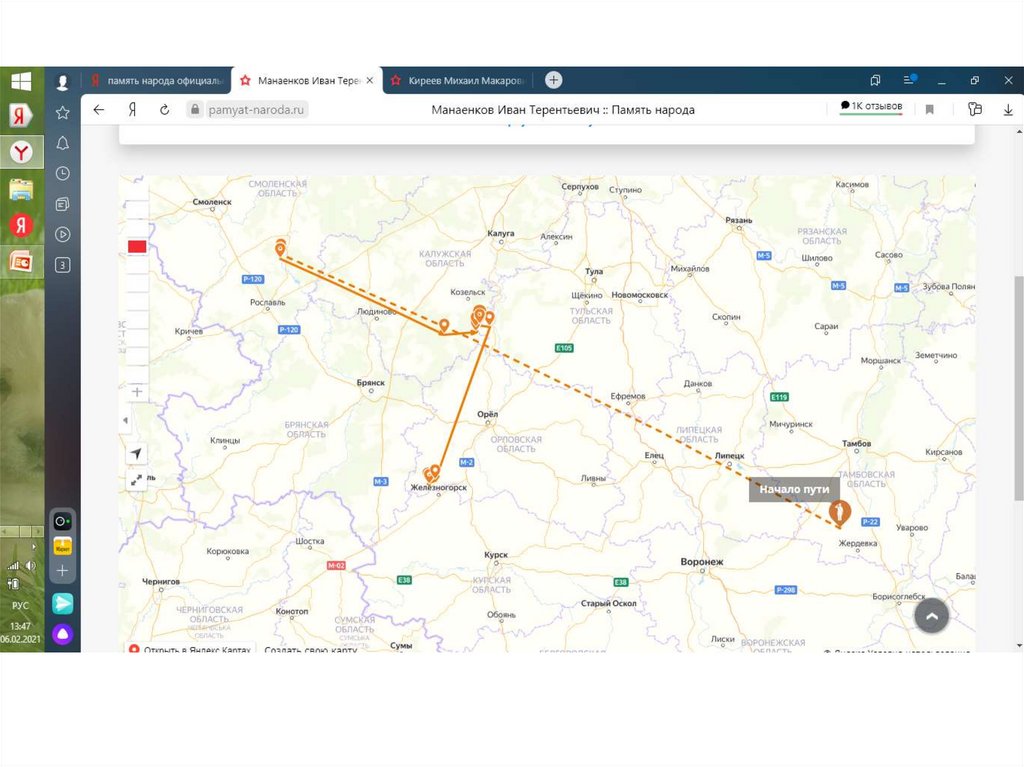Screen dimensions: 1024x767
Task: Open browsing history clock icon
Action: pyautogui.click(x=63, y=173)
